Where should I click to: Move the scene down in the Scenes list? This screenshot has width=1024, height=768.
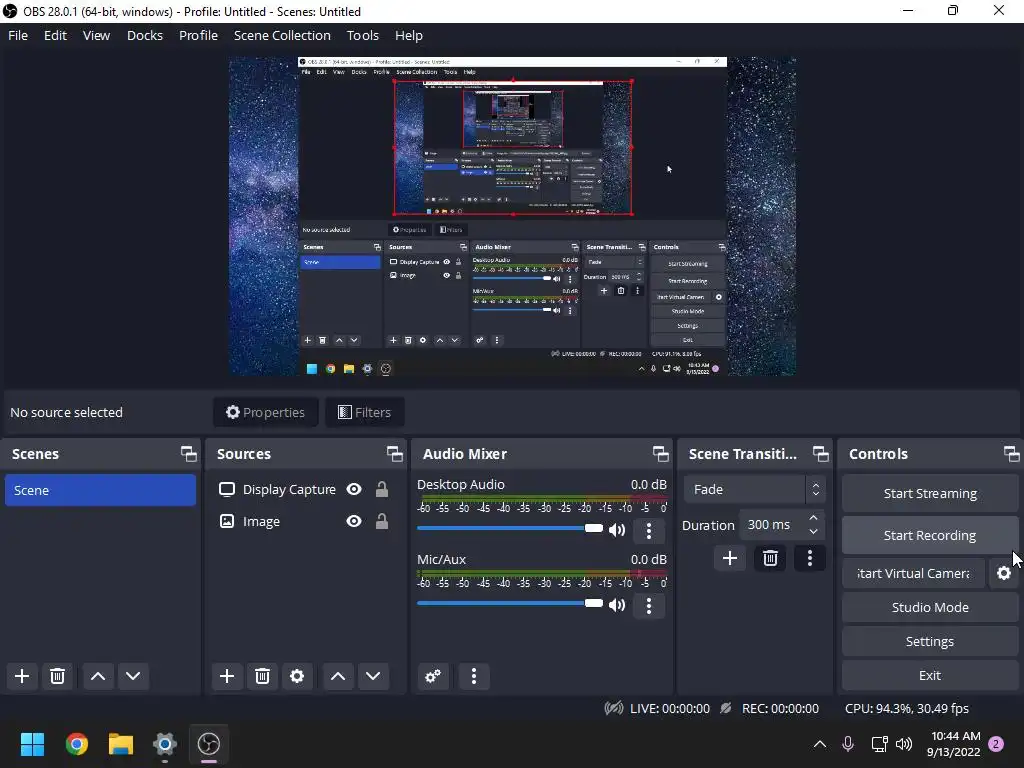point(133,676)
